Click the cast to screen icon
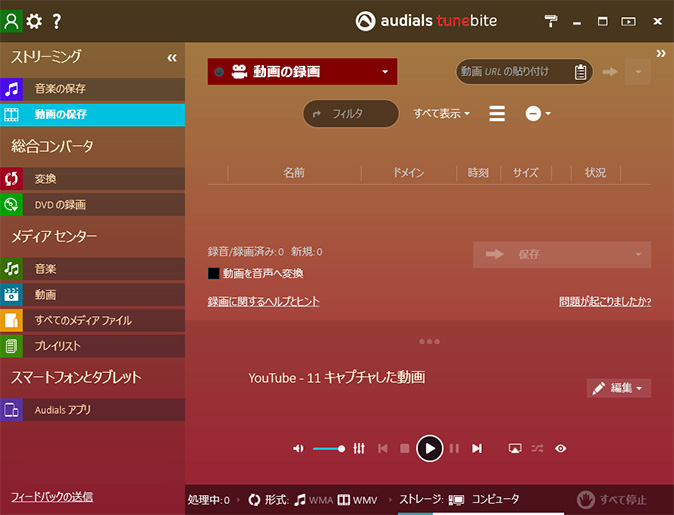 (x=515, y=449)
